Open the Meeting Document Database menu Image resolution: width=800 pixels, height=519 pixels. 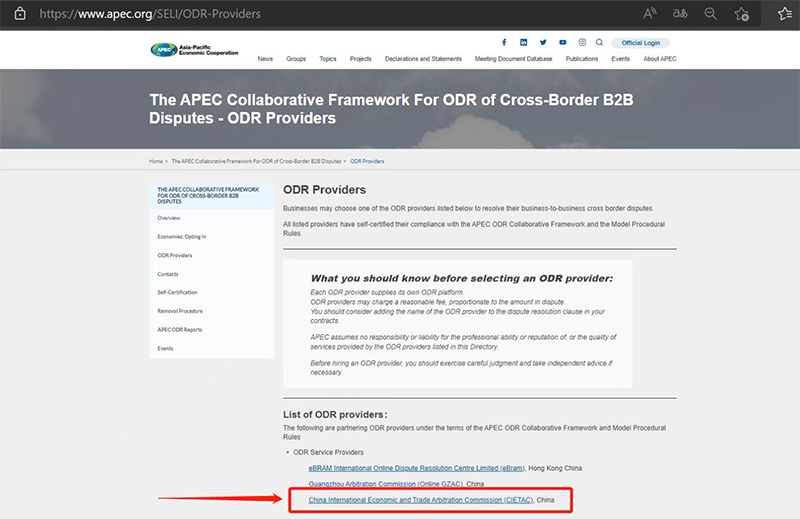pos(513,59)
